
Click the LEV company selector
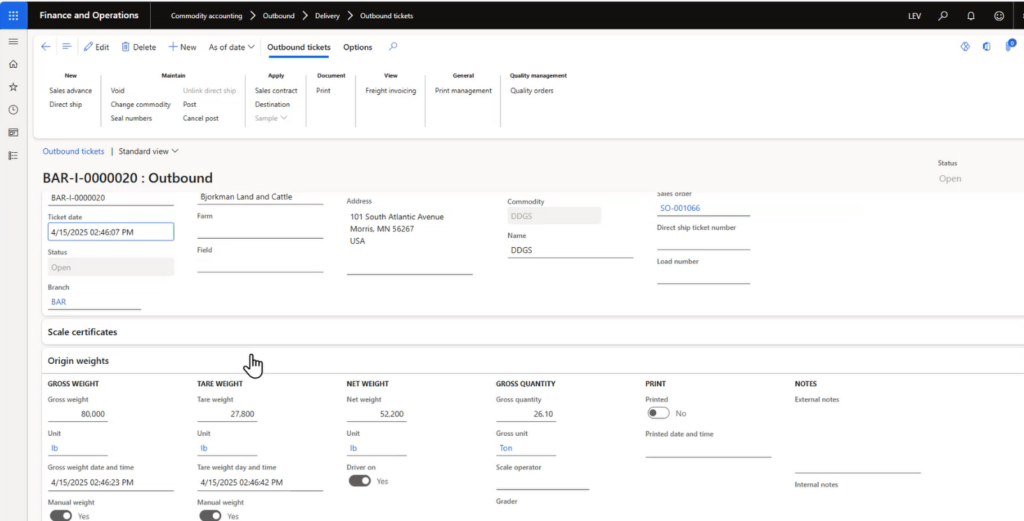tap(914, 16)
